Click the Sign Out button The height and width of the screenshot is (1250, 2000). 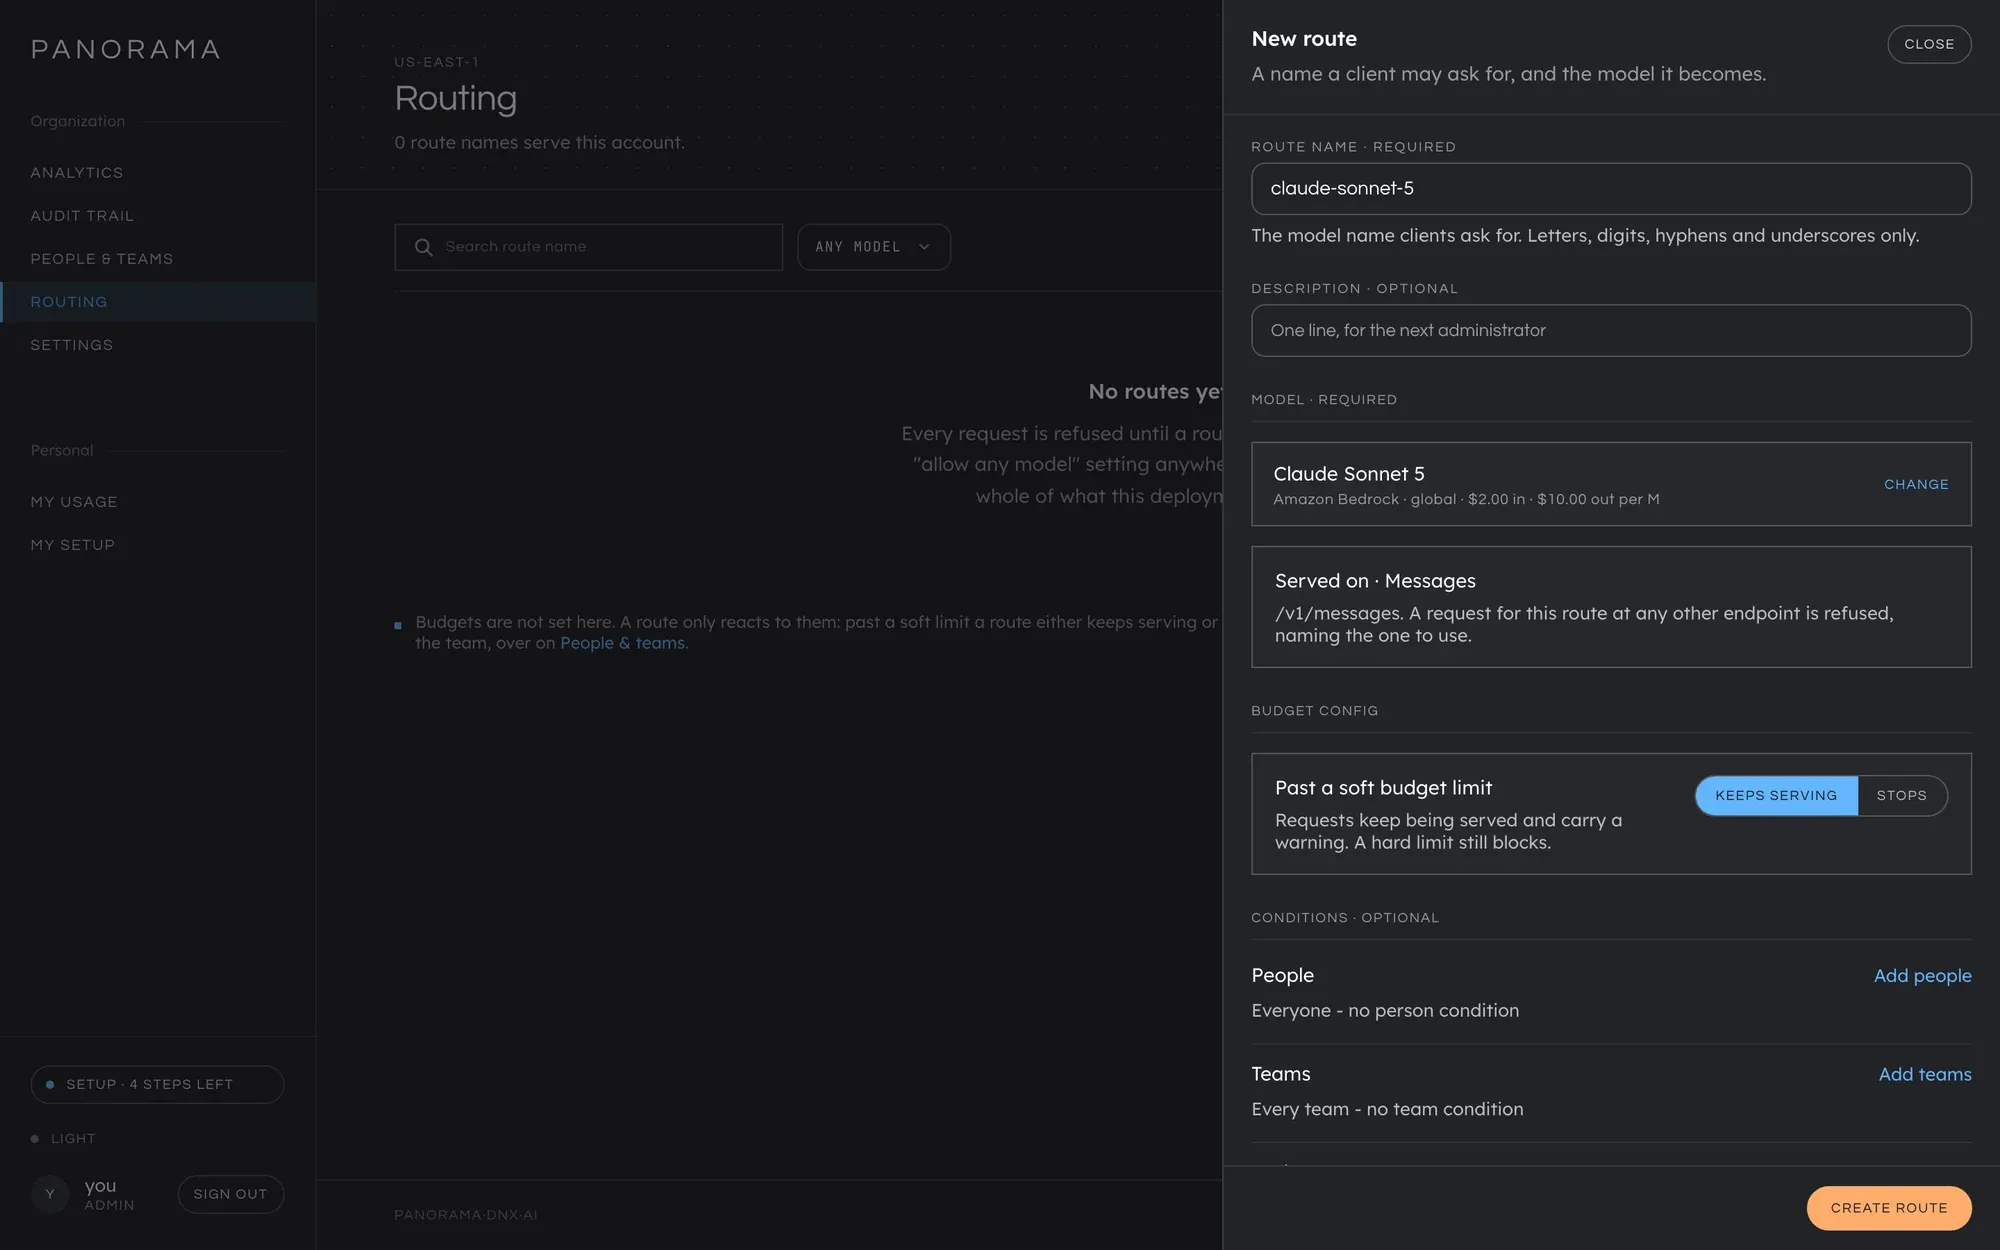click(x=230, y=1194)
